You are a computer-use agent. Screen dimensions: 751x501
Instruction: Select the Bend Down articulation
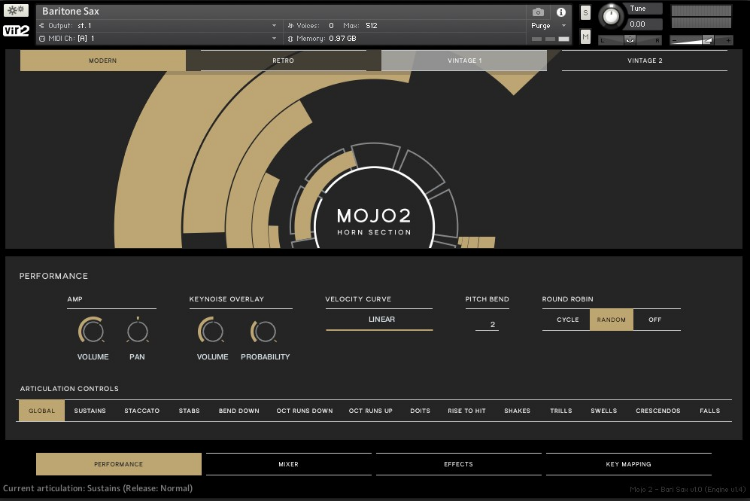(239, 410)
